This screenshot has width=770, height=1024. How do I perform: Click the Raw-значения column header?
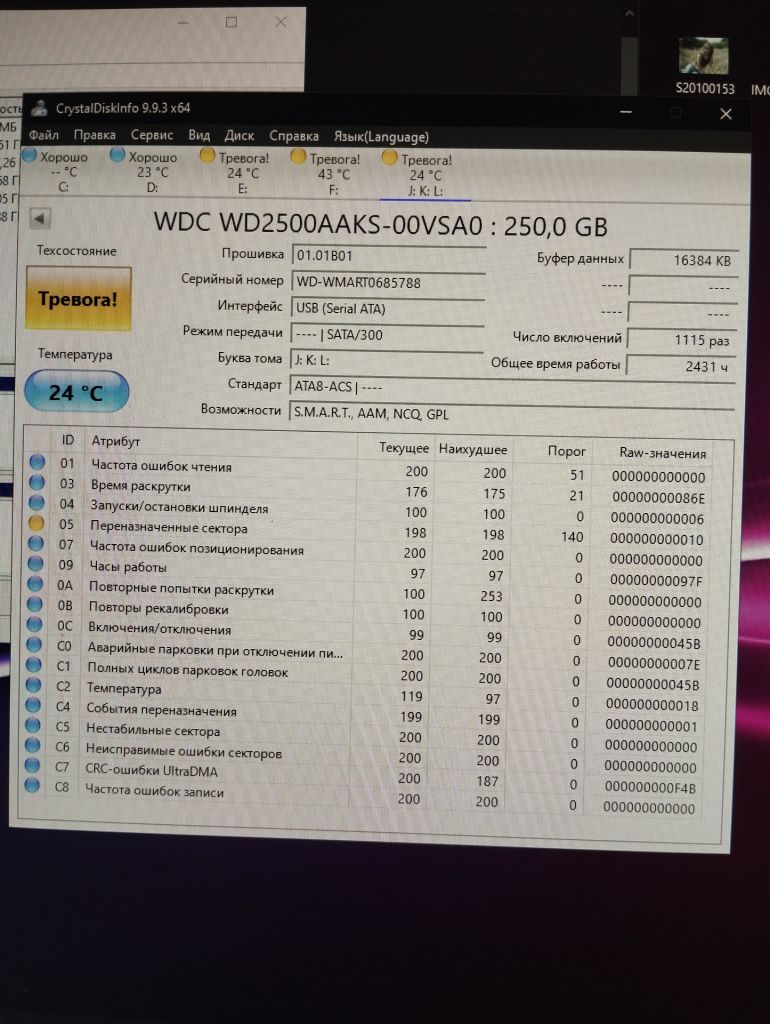tap(662, 453)
